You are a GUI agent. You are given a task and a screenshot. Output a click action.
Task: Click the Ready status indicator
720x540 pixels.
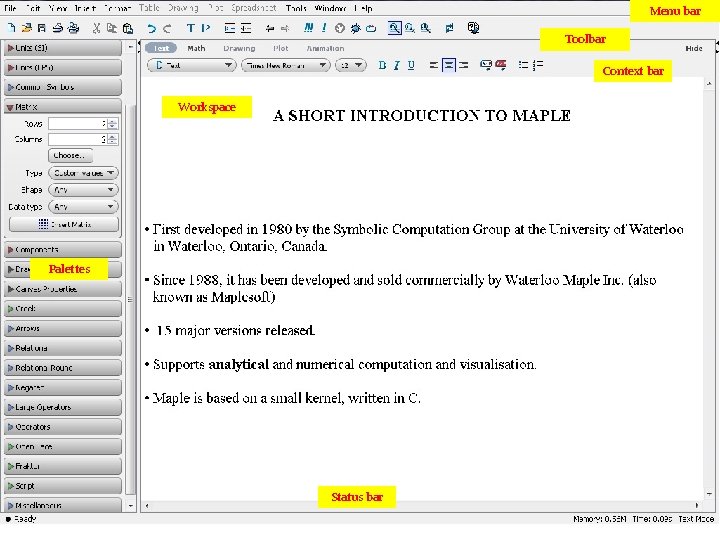click(x=21, y=519)
